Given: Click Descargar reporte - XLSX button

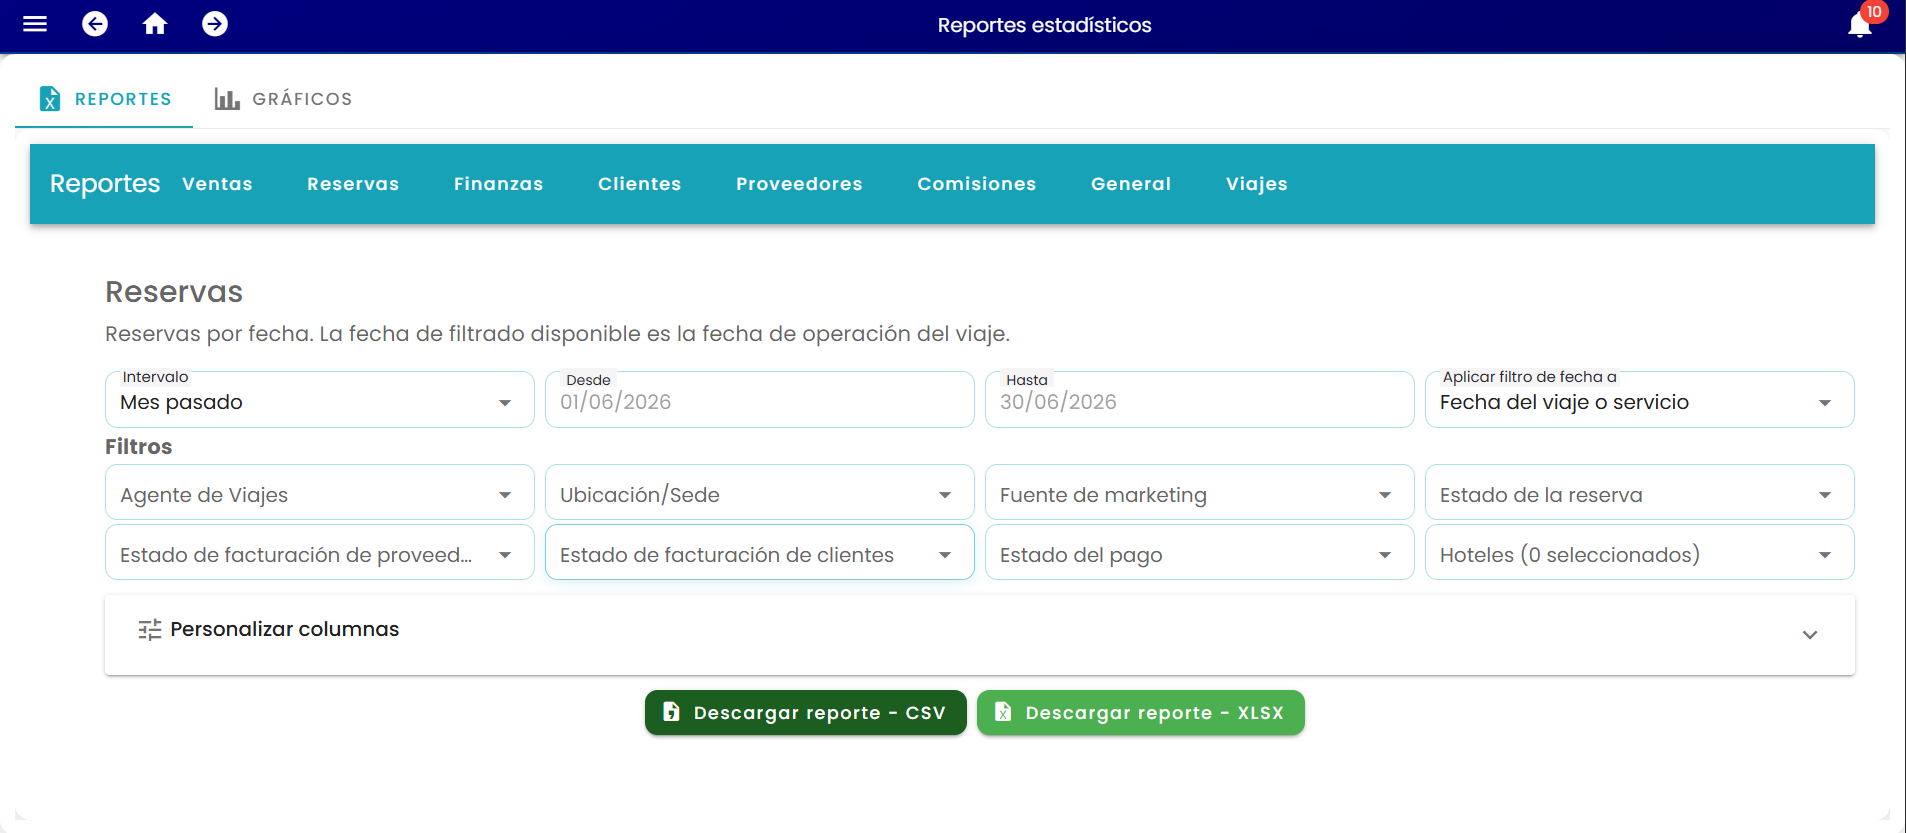Looking at the screenshot, I should coord(1141,713).
